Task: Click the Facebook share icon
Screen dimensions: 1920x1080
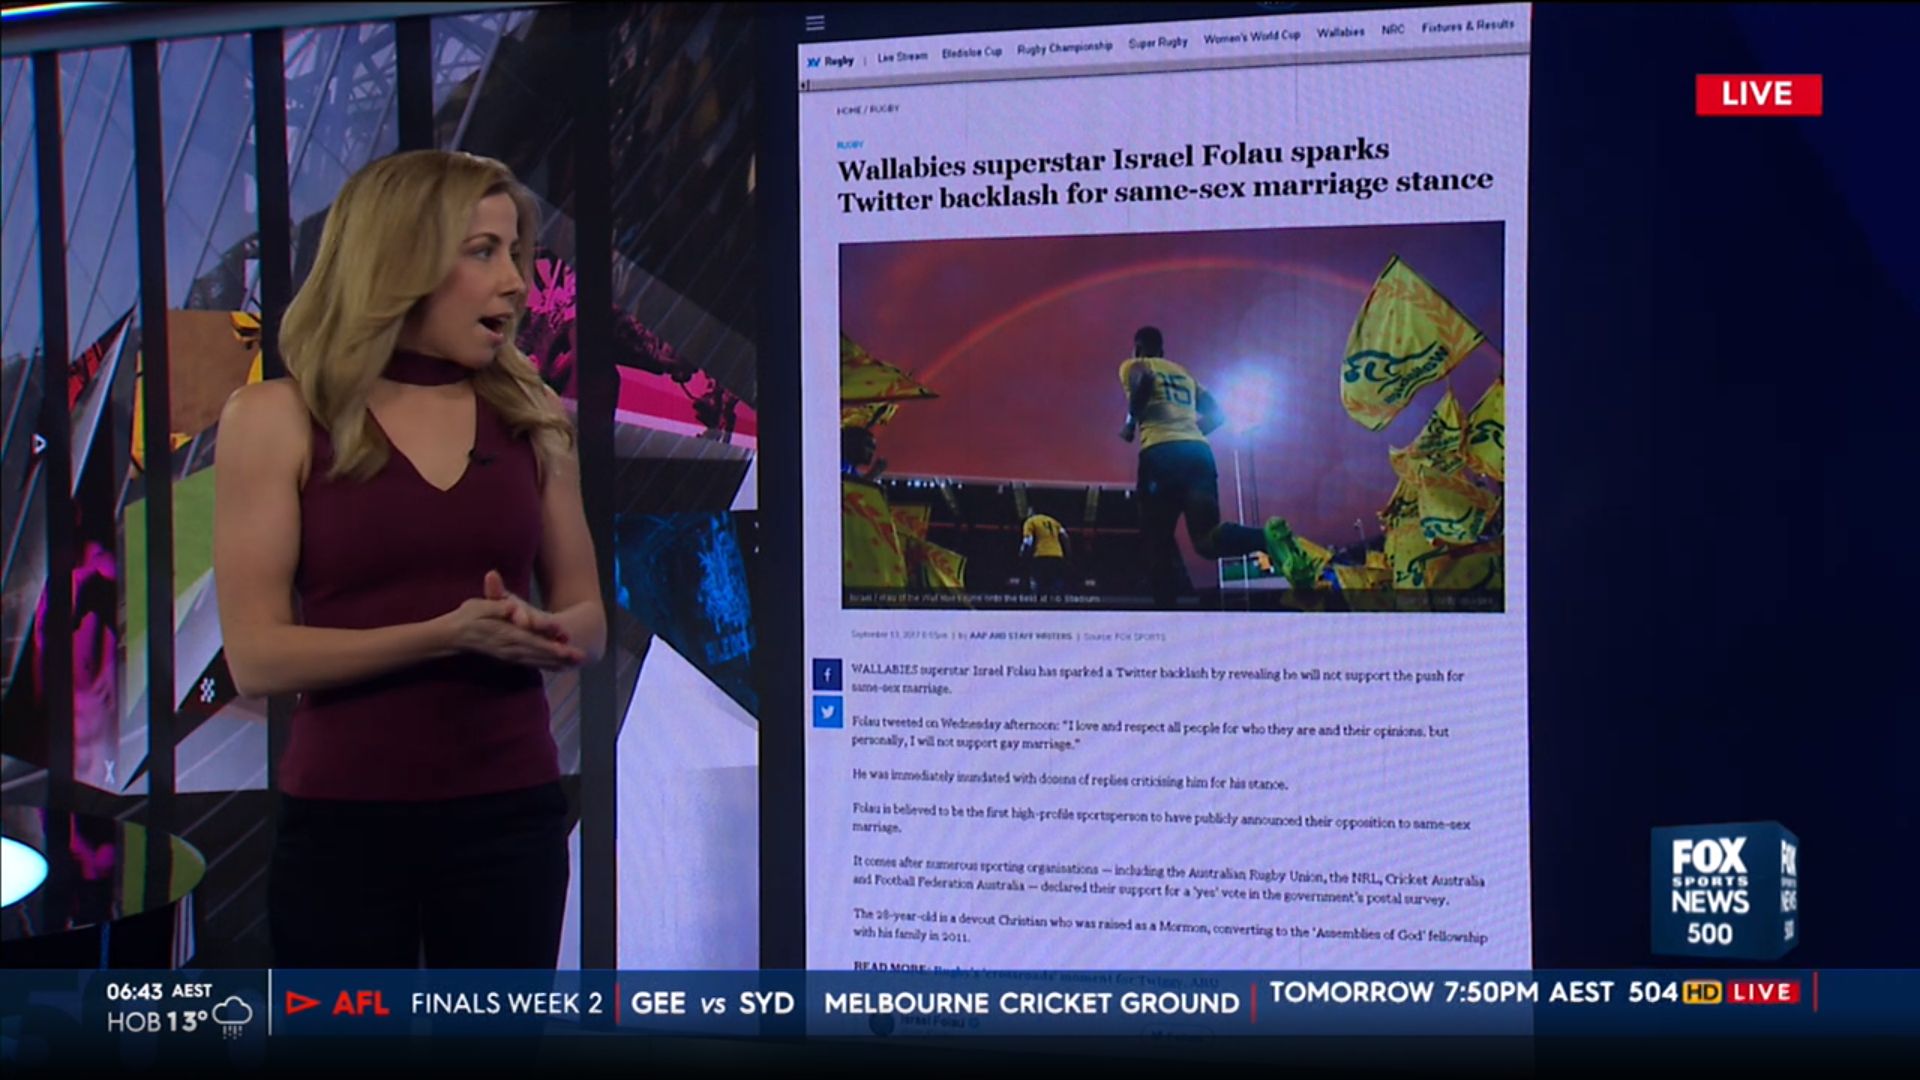Action: pos(827,675)
